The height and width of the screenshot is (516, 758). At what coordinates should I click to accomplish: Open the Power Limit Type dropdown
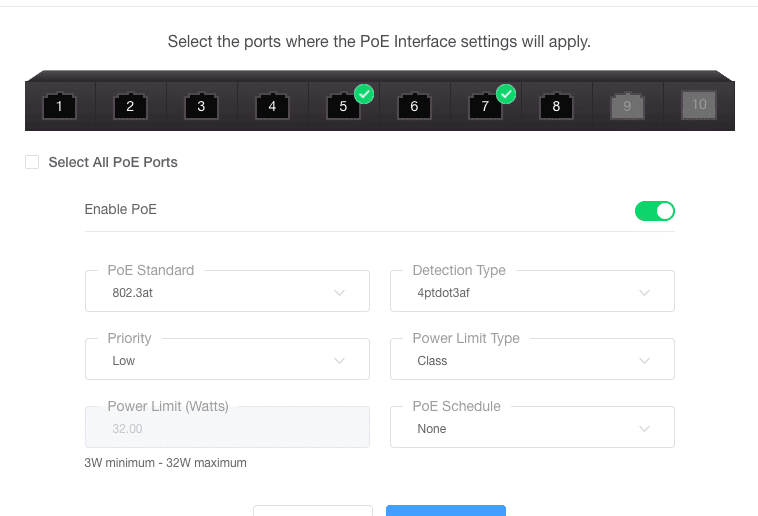coord(532,359)
